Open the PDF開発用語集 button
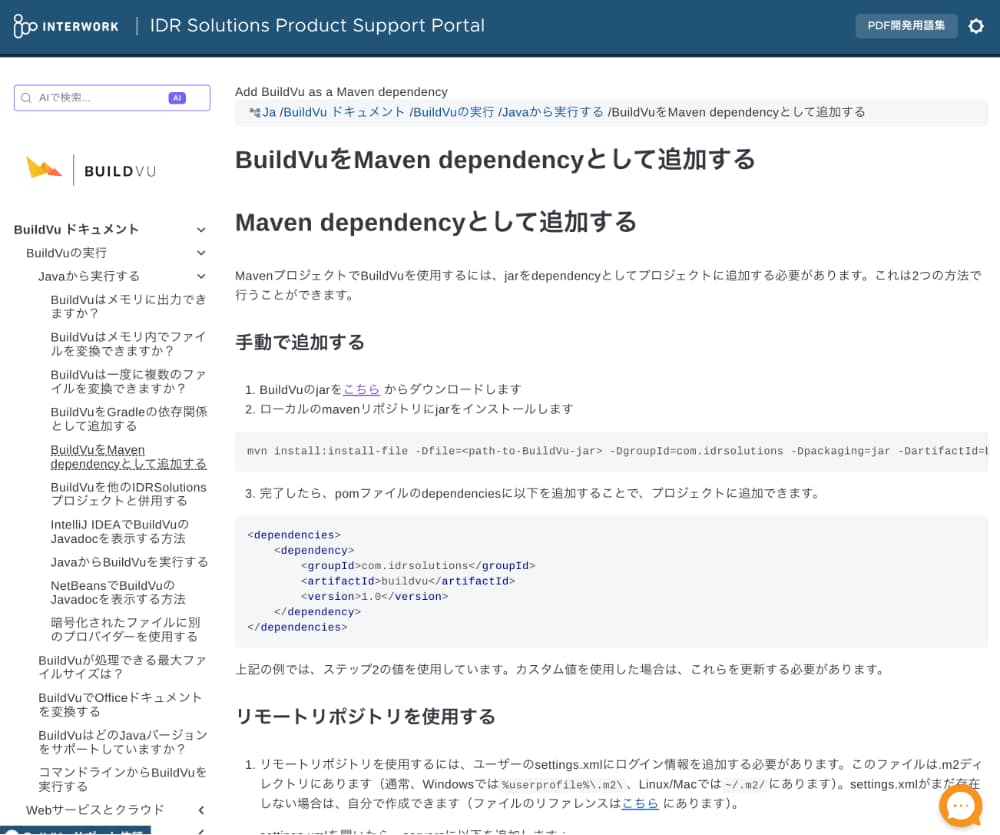The width and height of the screenshot is (1000, 835). [x=906, y=26]
